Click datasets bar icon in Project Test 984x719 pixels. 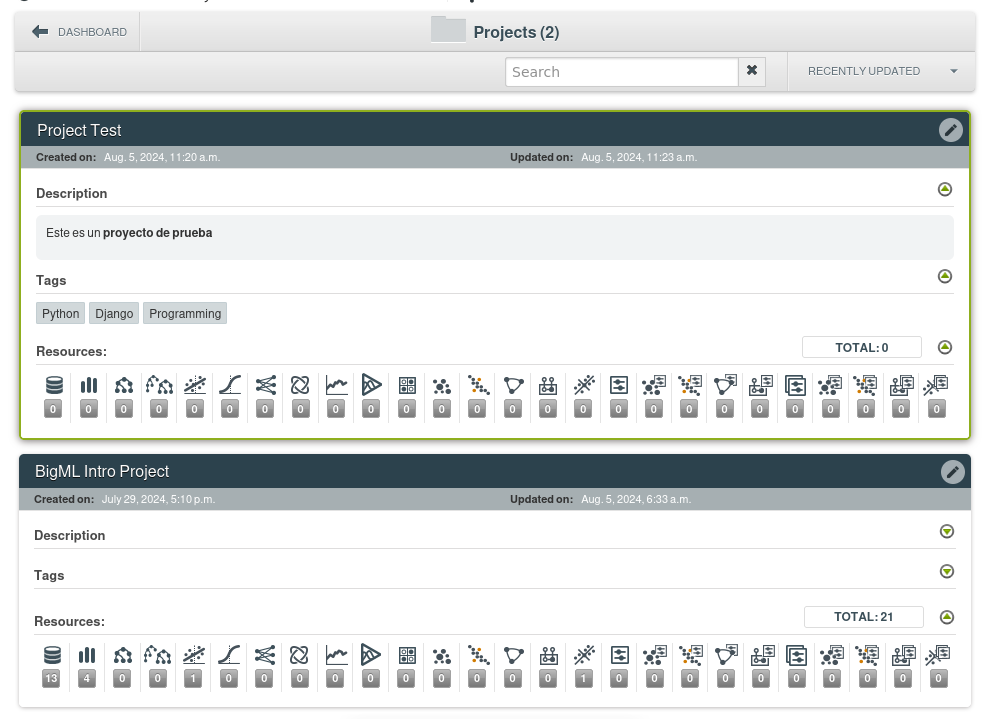pyautogui.click(x=89, y=386)
